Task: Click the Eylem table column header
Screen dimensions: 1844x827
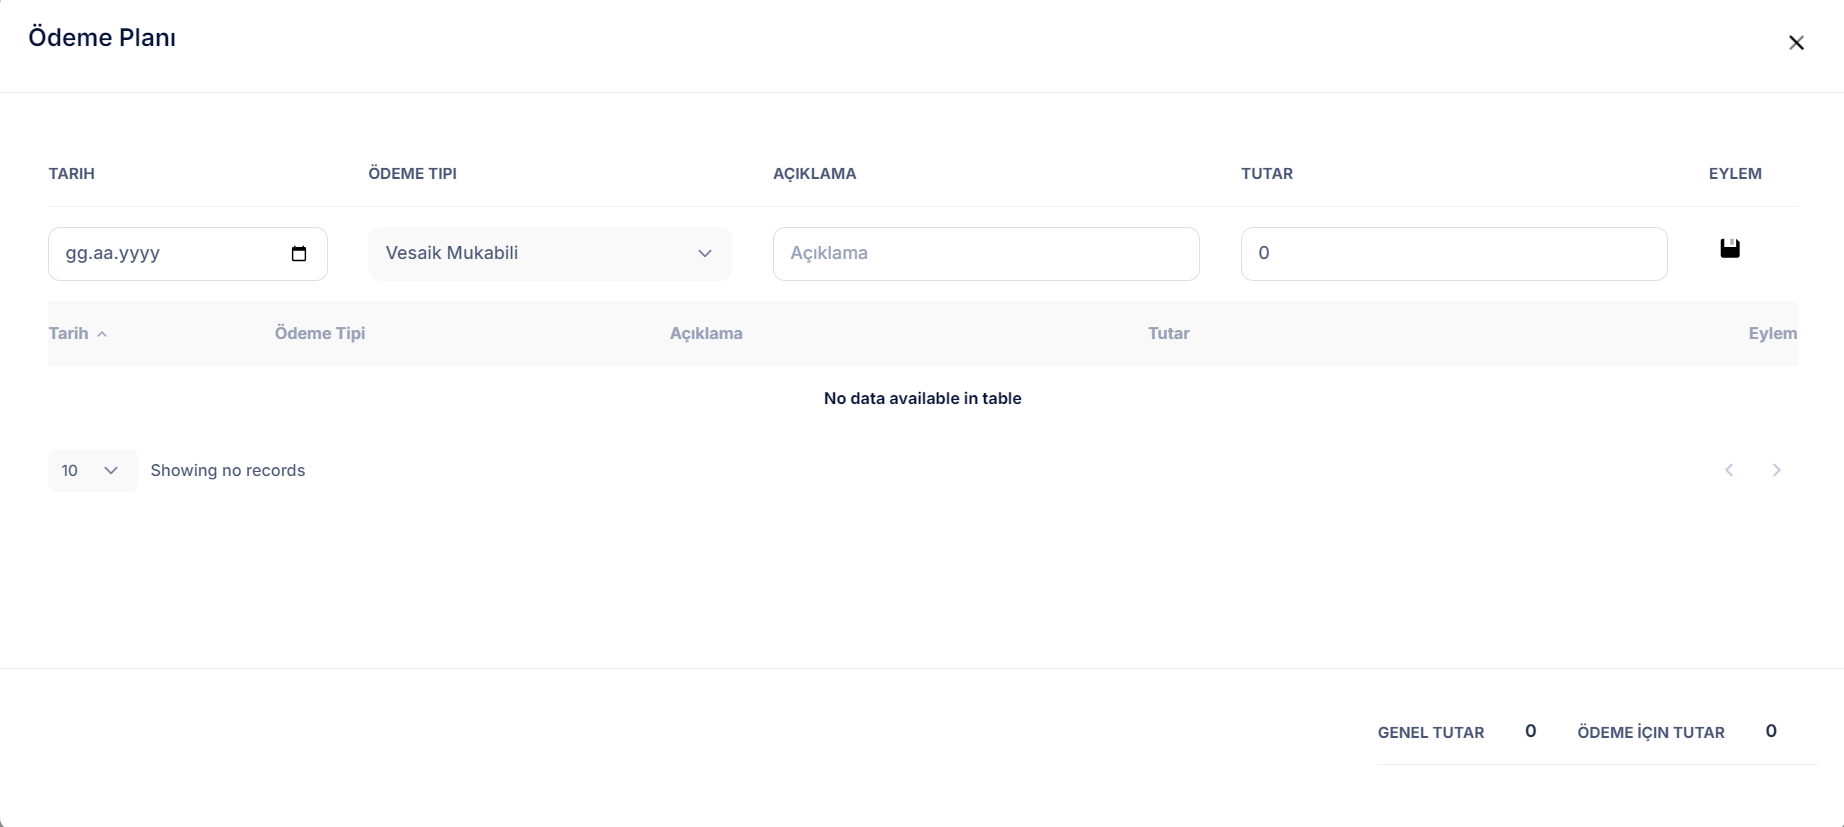Action: (1771, 334)
